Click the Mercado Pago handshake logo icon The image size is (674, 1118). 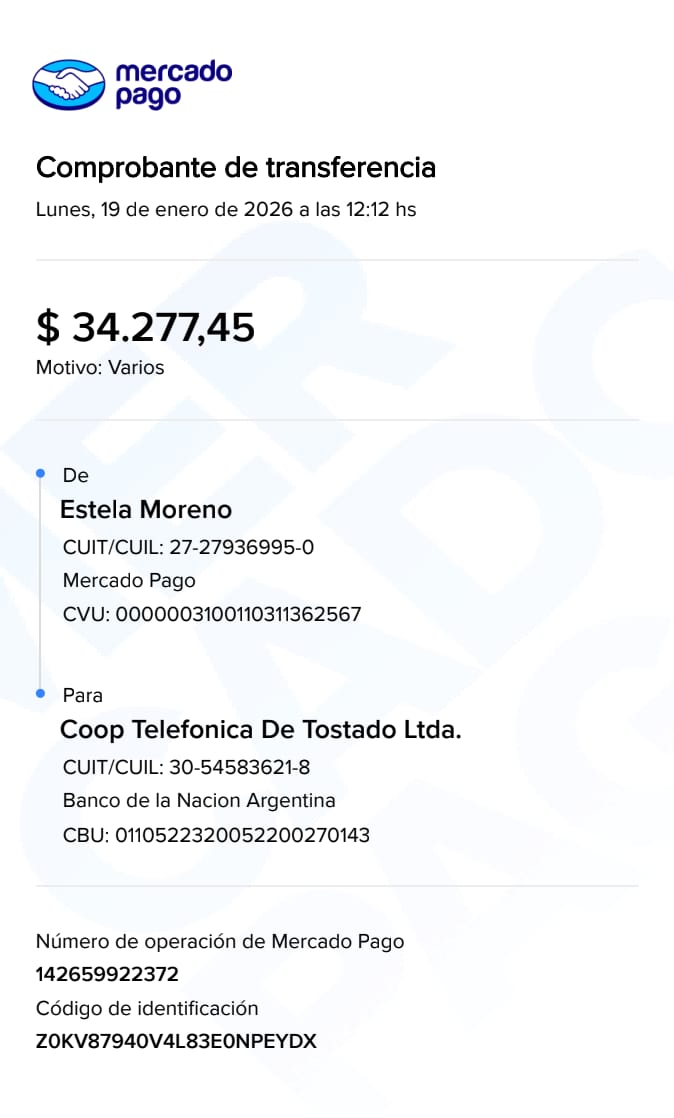coord(70,84)
